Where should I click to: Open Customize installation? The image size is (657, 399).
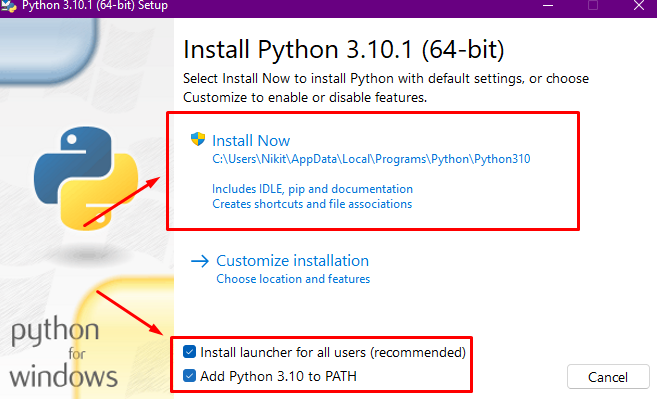pos(292,261)
